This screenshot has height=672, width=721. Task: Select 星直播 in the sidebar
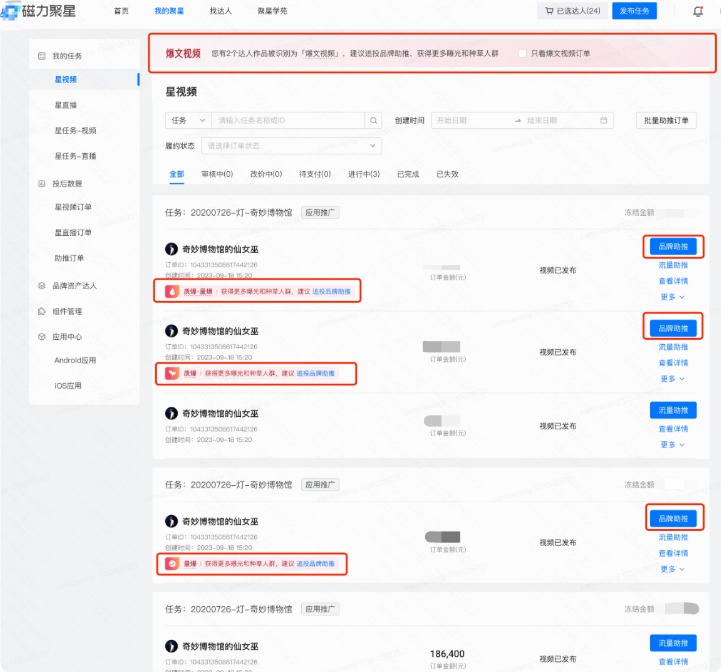pos(68,104)
